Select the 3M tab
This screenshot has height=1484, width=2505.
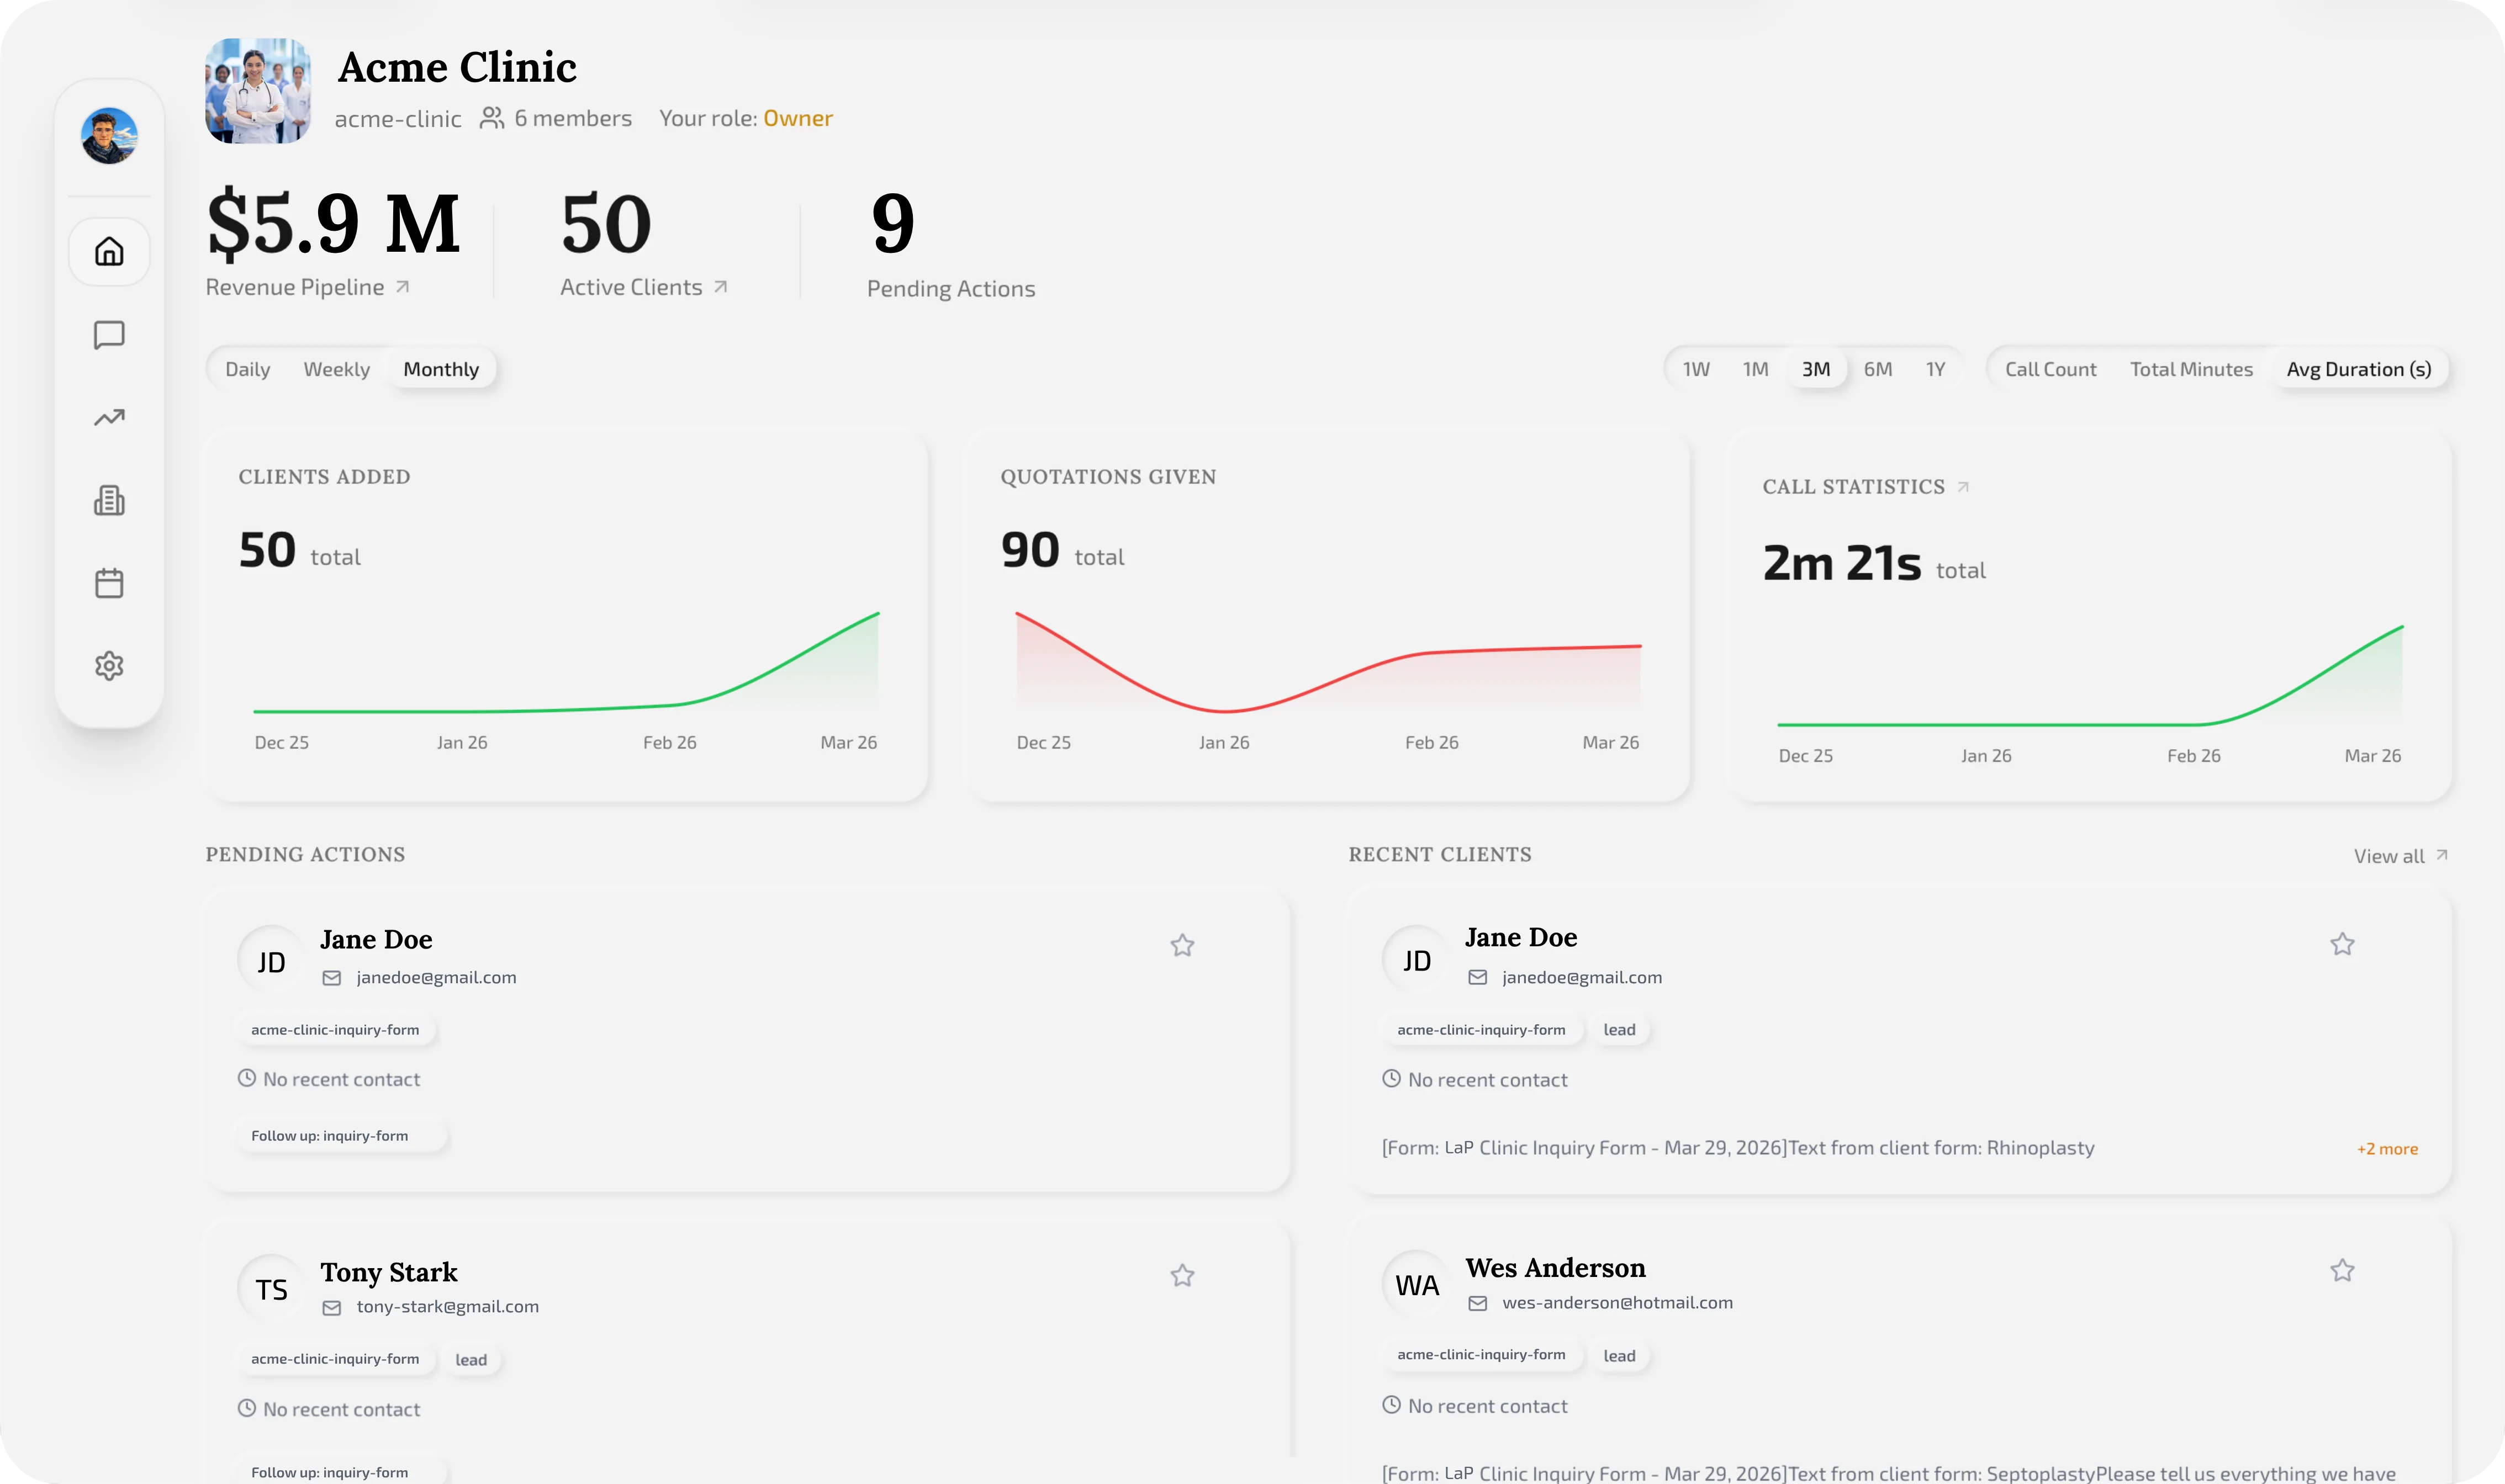tap(1816, 368)
